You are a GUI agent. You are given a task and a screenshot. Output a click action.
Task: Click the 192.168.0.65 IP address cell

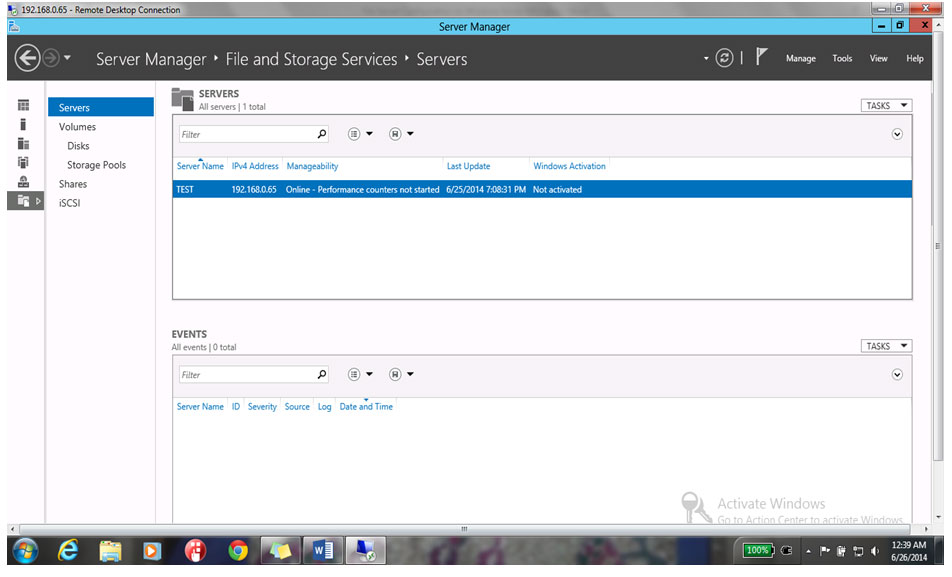[x=254, y=189]
